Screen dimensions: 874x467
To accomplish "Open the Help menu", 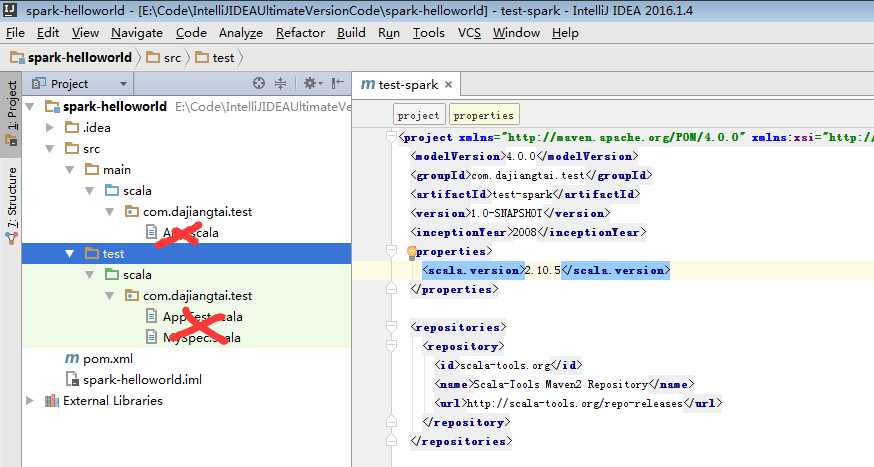I will (565, 33).
